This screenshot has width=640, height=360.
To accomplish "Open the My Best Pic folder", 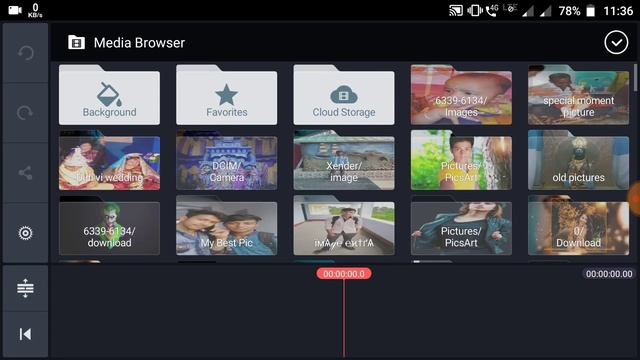I will point(227,225).
